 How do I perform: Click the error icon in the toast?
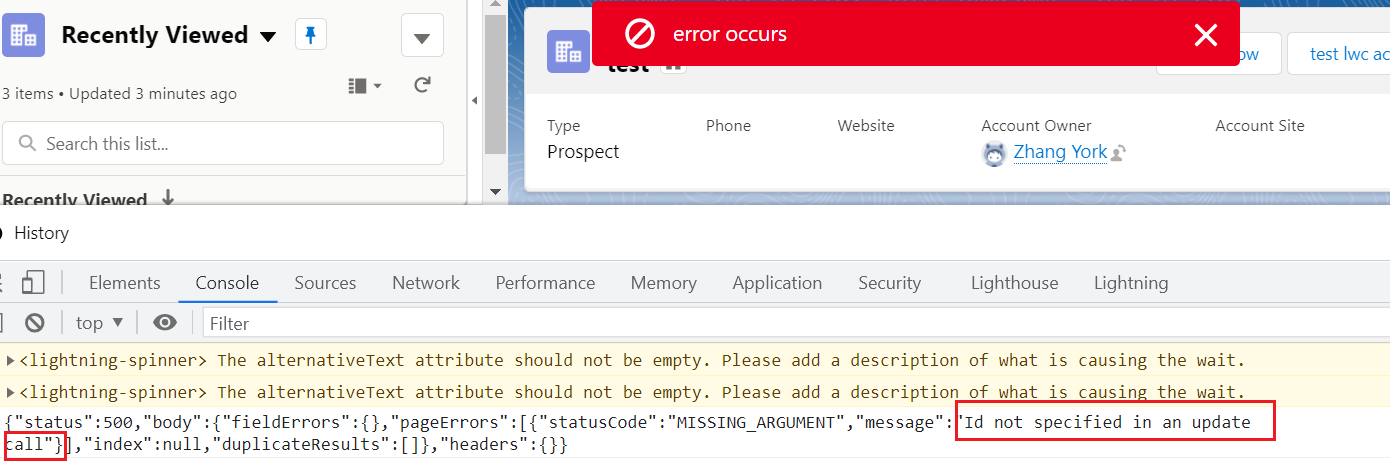pyautogui.click(x=639, y=34)
